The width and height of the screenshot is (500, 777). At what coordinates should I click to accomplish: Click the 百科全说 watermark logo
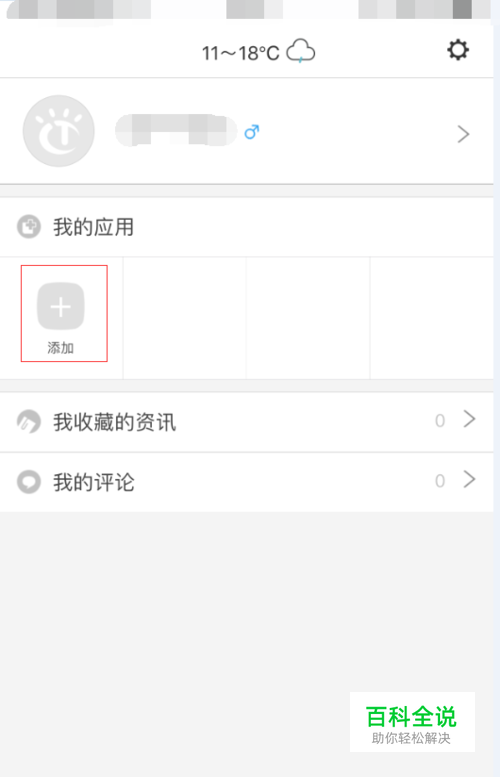412,722
